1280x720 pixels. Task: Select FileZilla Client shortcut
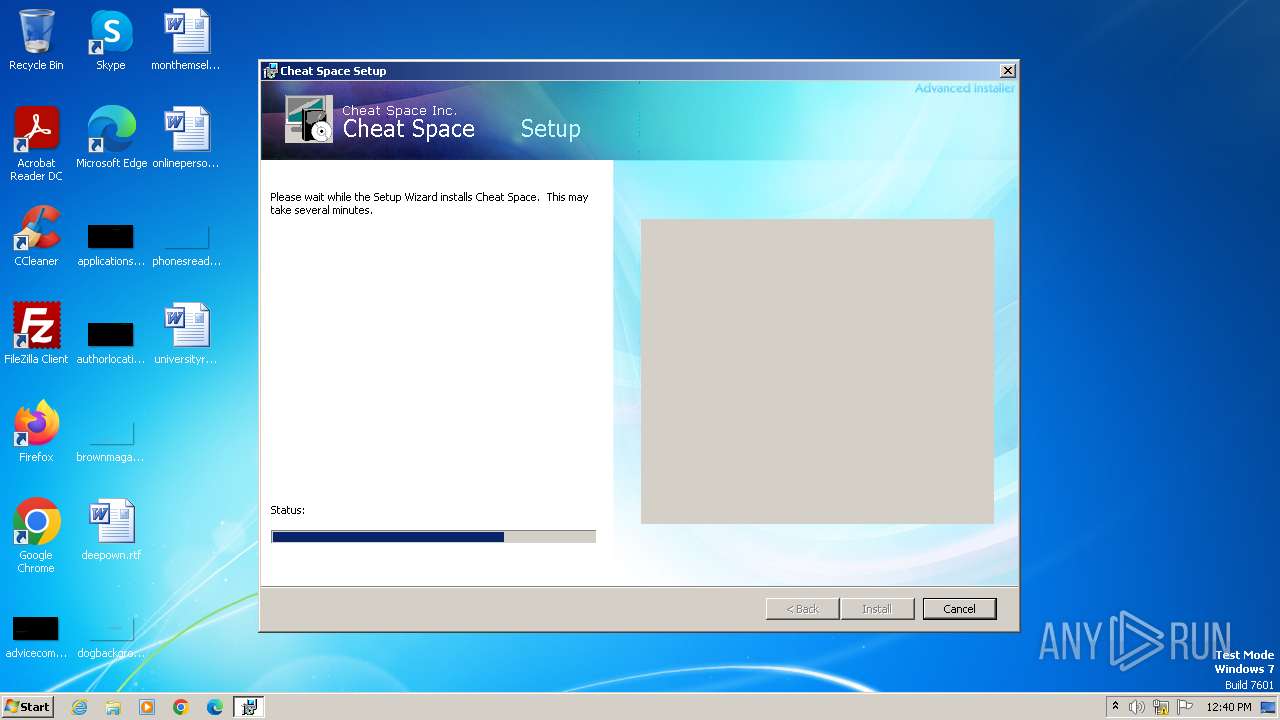coord(36,334)
